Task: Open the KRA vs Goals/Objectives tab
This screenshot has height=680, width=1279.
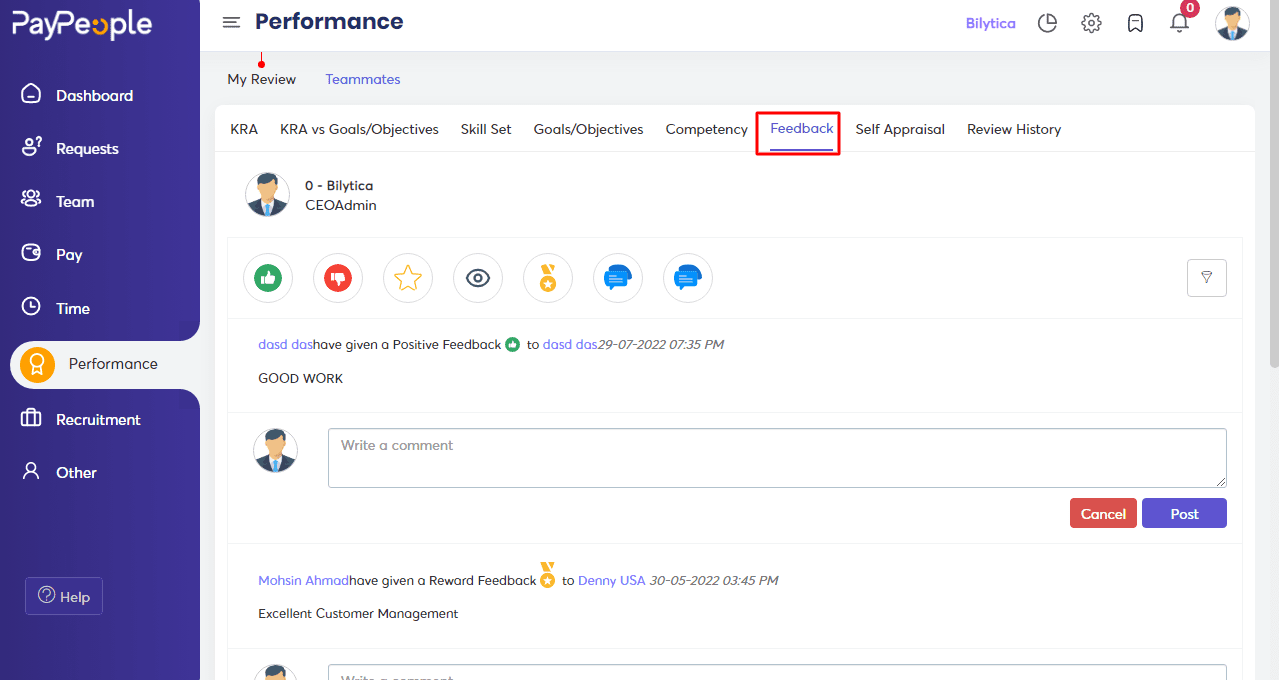Action: pyautogui.click(x=359, y=129)
